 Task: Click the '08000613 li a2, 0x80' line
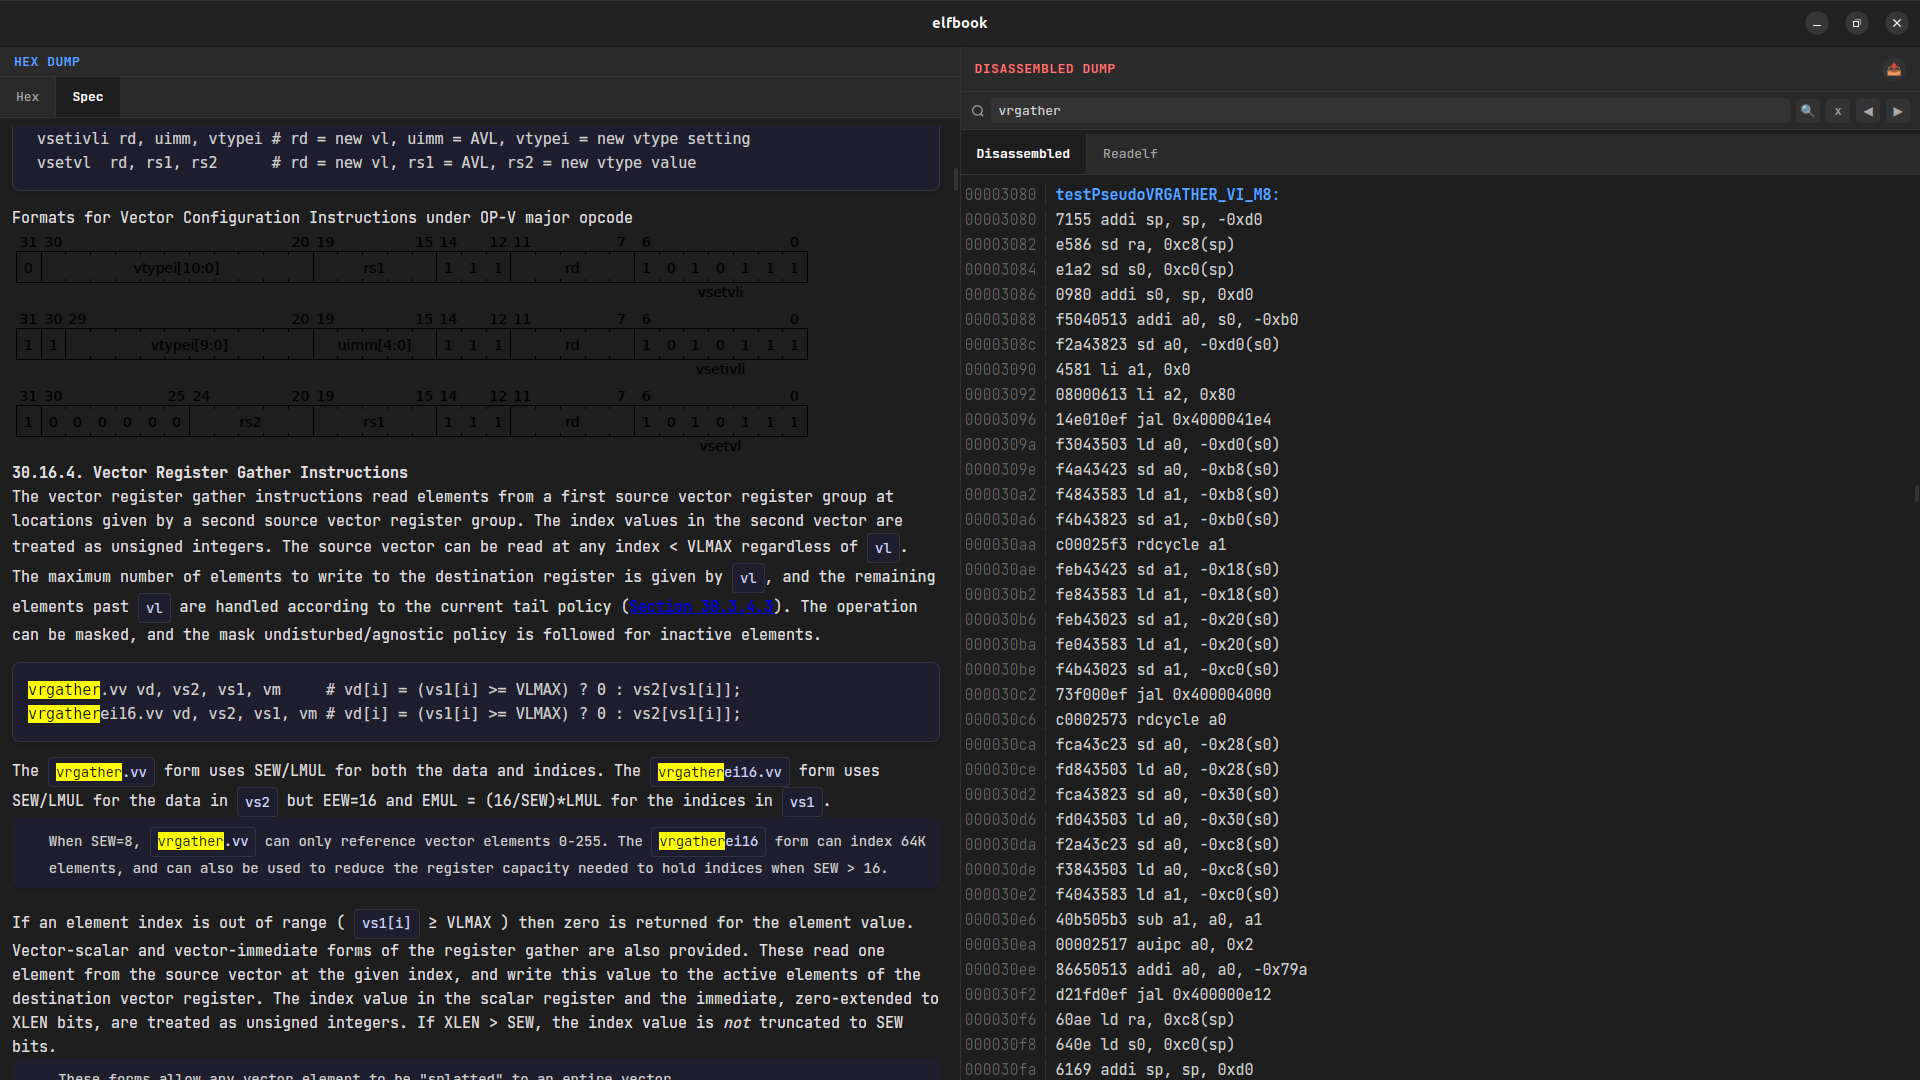pyautogui.click(x=1145, y=395)
